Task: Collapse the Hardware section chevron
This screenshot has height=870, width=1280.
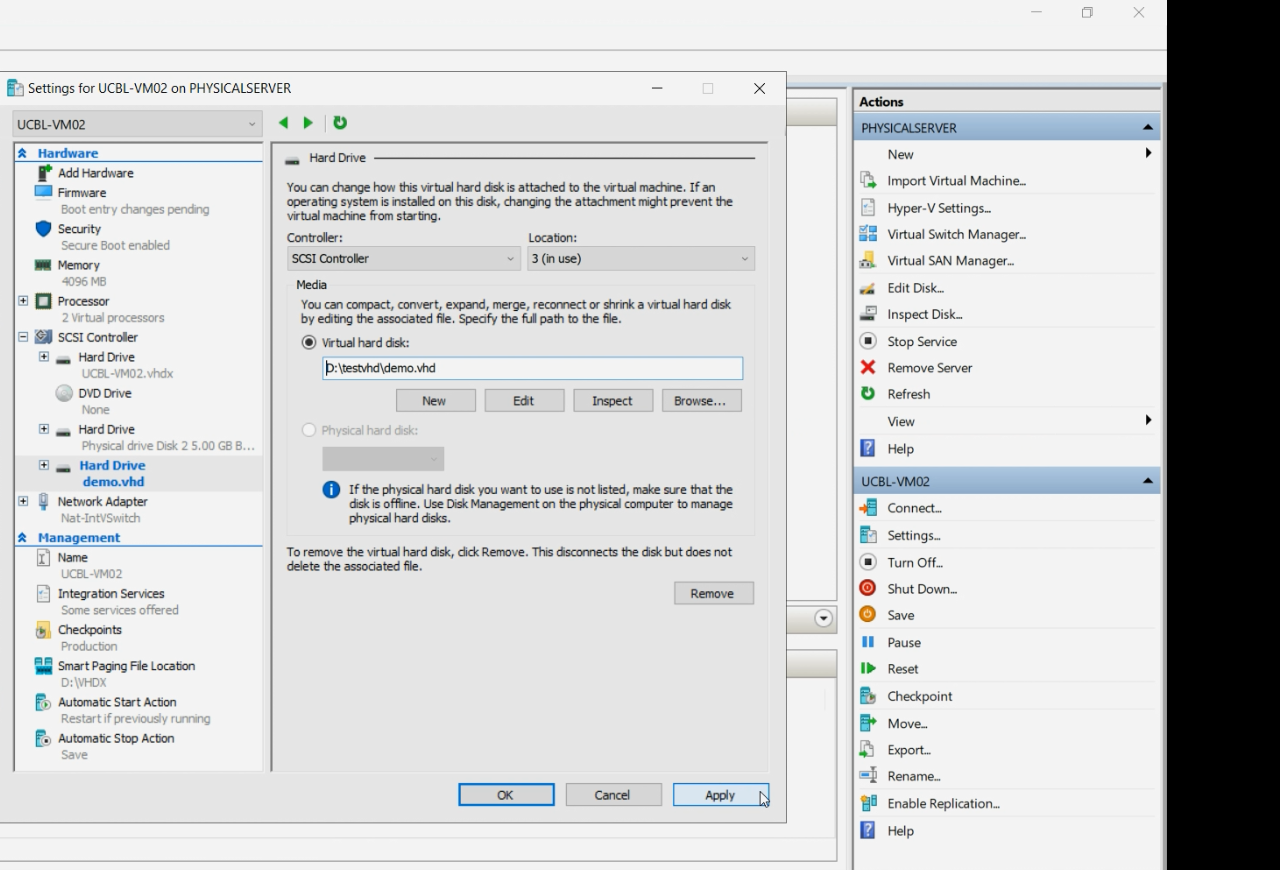Action: [23, 153]
